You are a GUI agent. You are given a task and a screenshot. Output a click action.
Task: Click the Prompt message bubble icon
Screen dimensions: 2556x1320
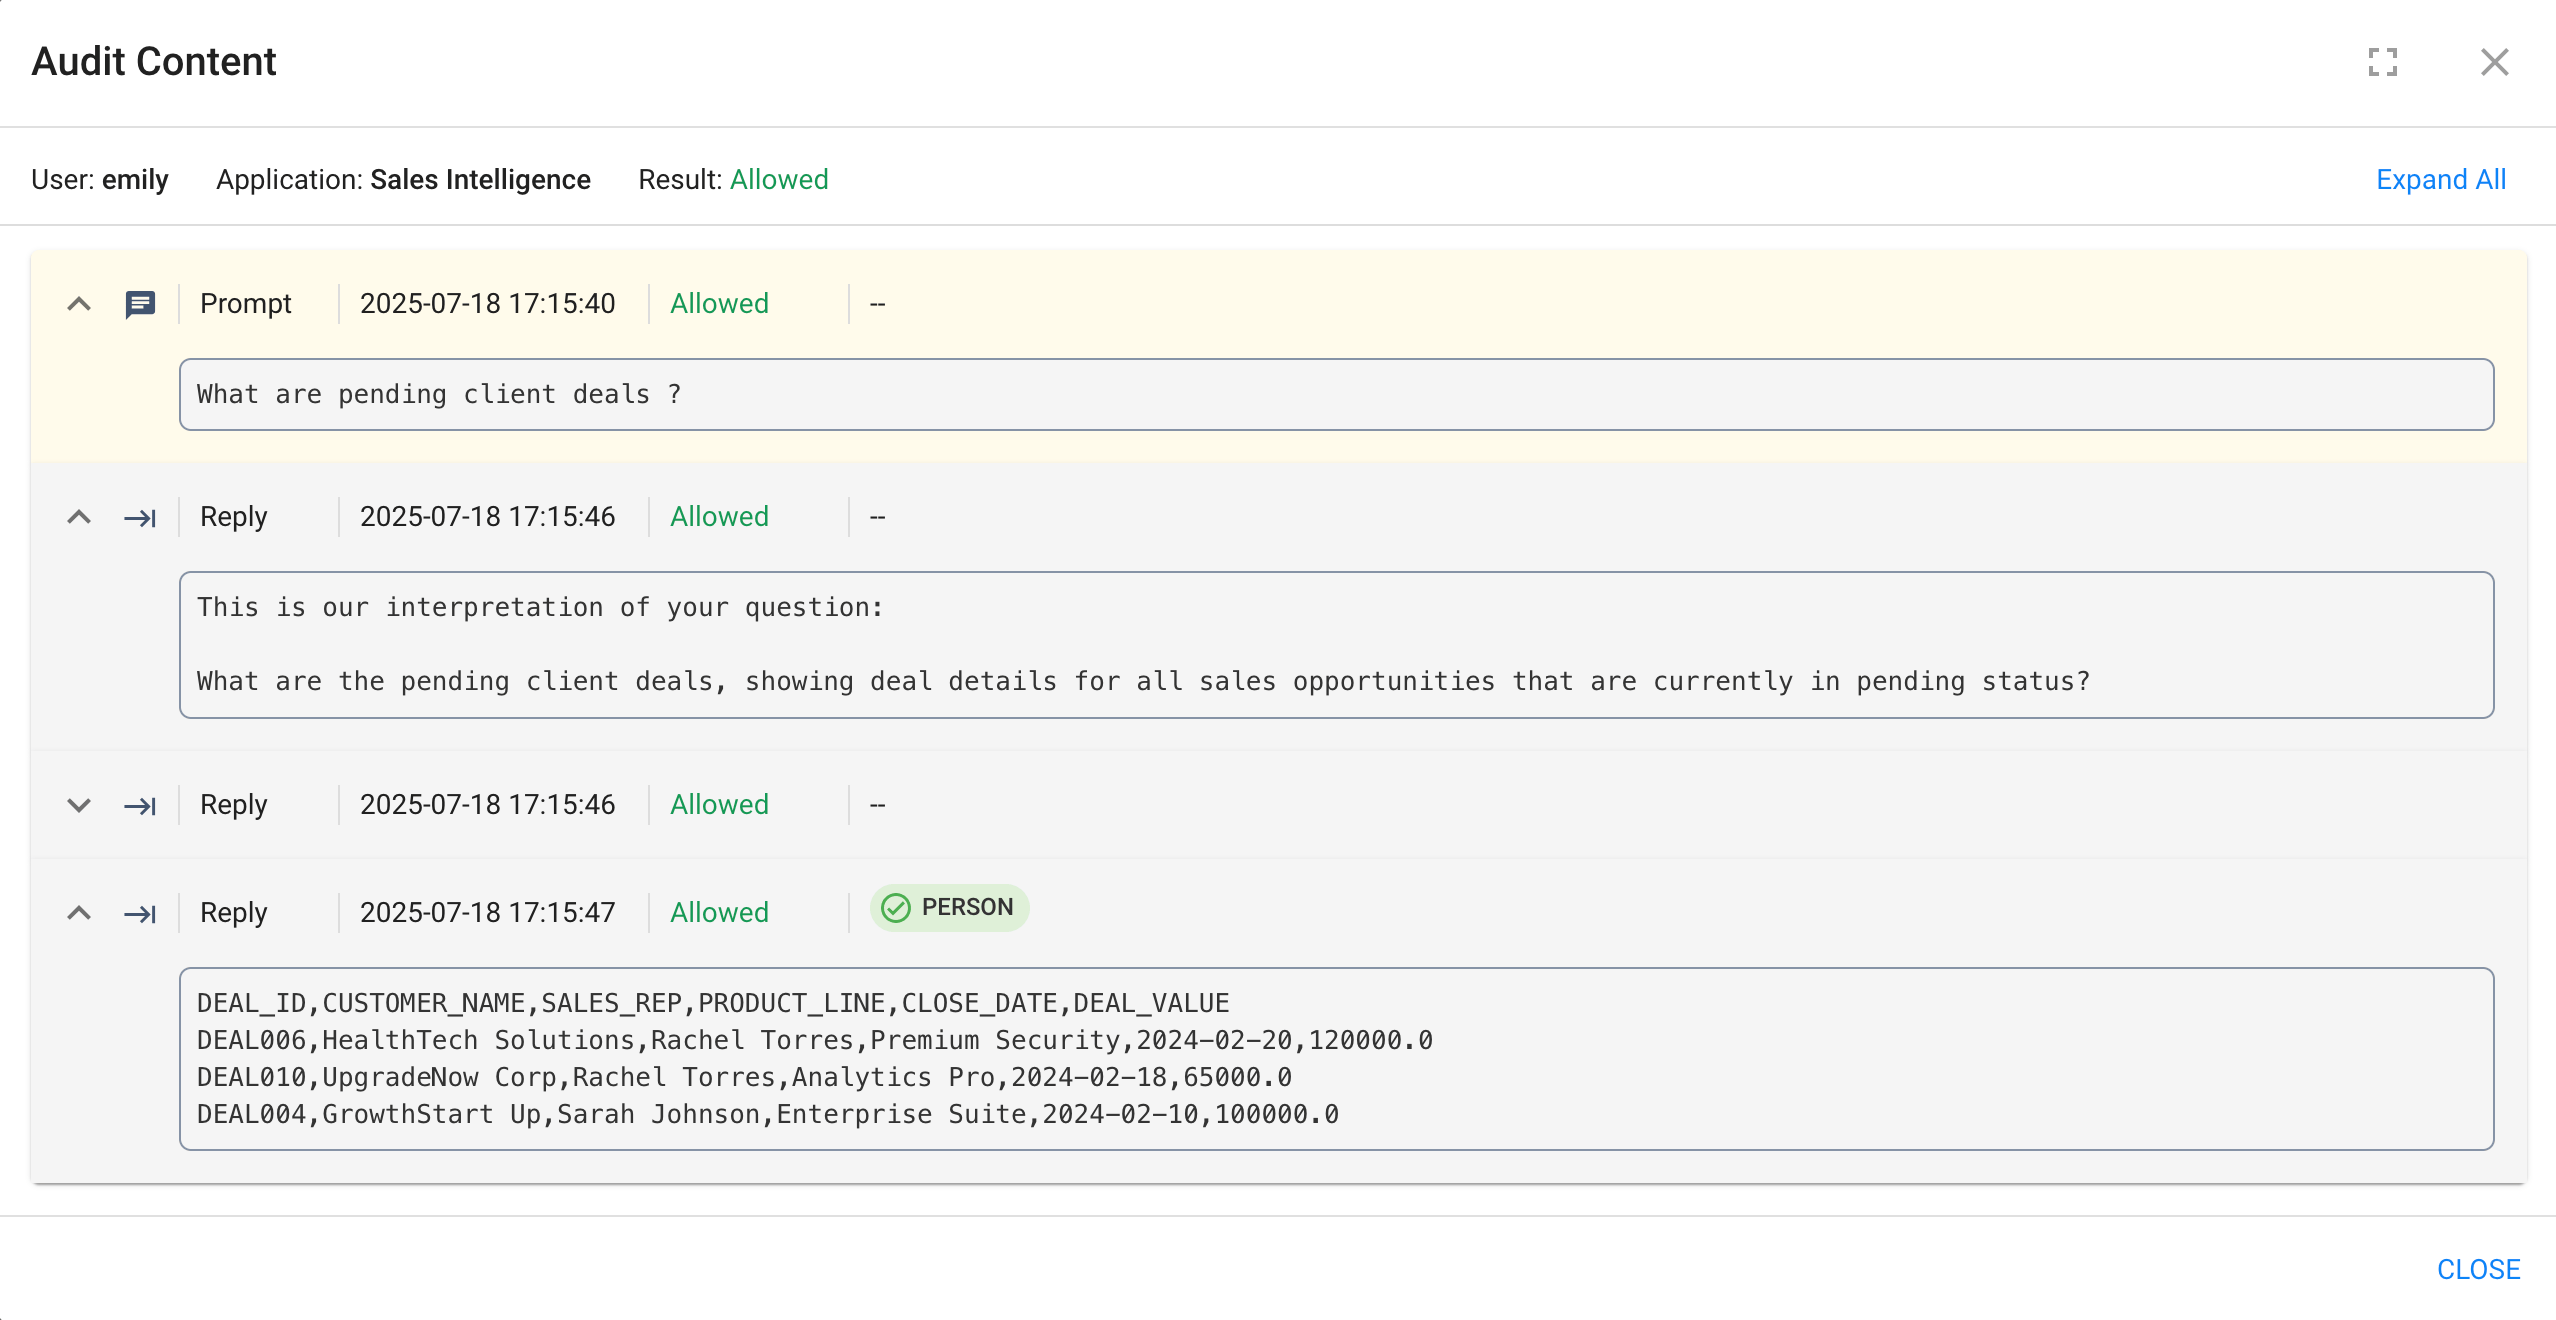point(140,304)
